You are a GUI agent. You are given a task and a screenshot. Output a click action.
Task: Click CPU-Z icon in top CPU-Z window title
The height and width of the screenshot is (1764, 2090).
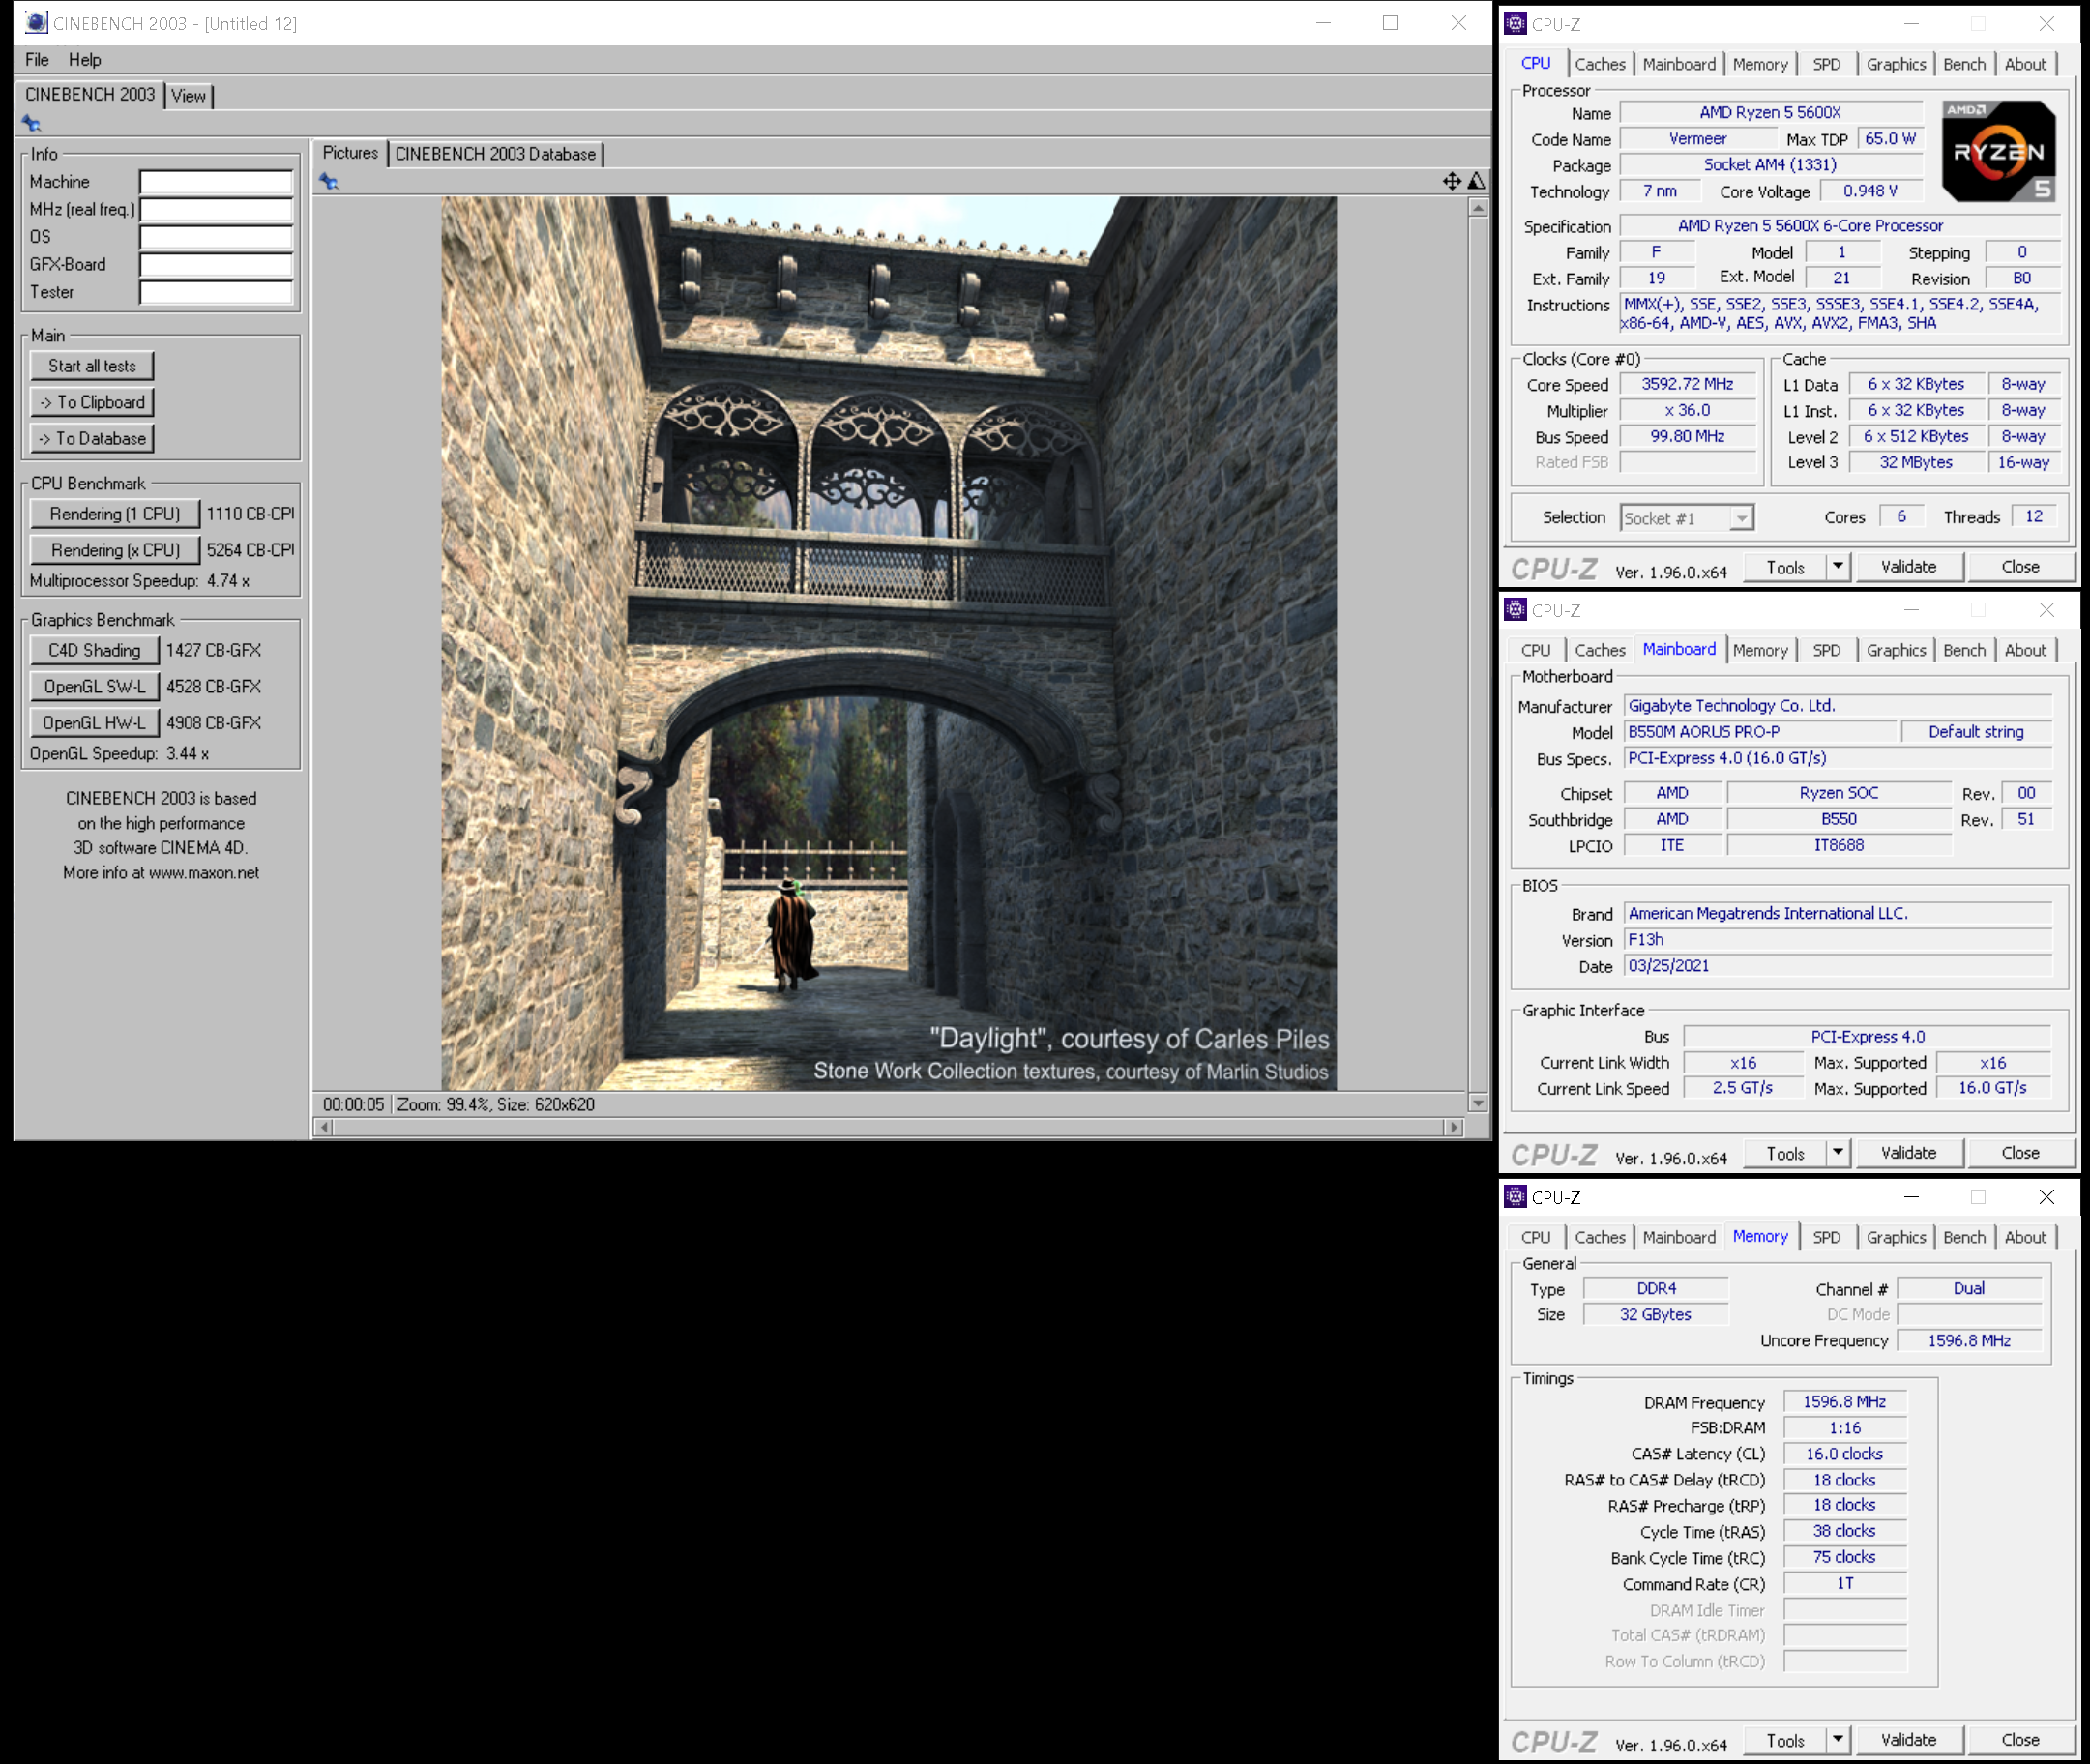1516,23
